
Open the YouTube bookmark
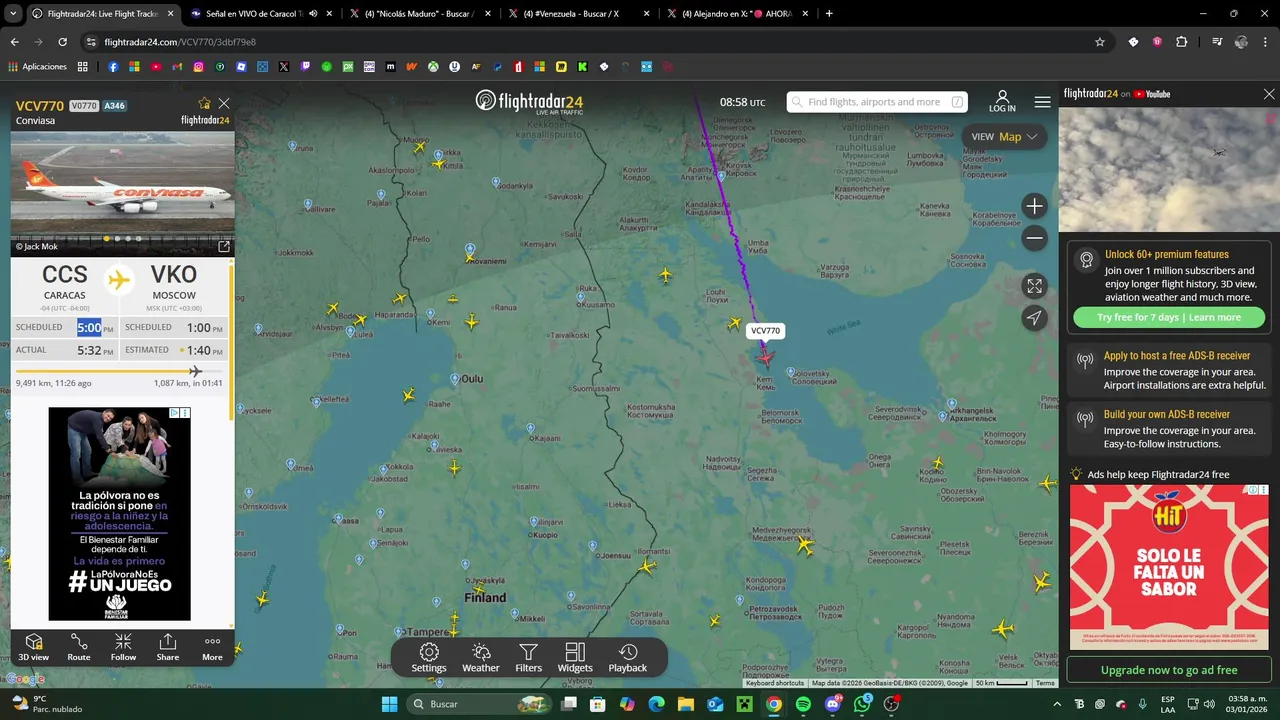pyautogui.click(x=156, y=67)
